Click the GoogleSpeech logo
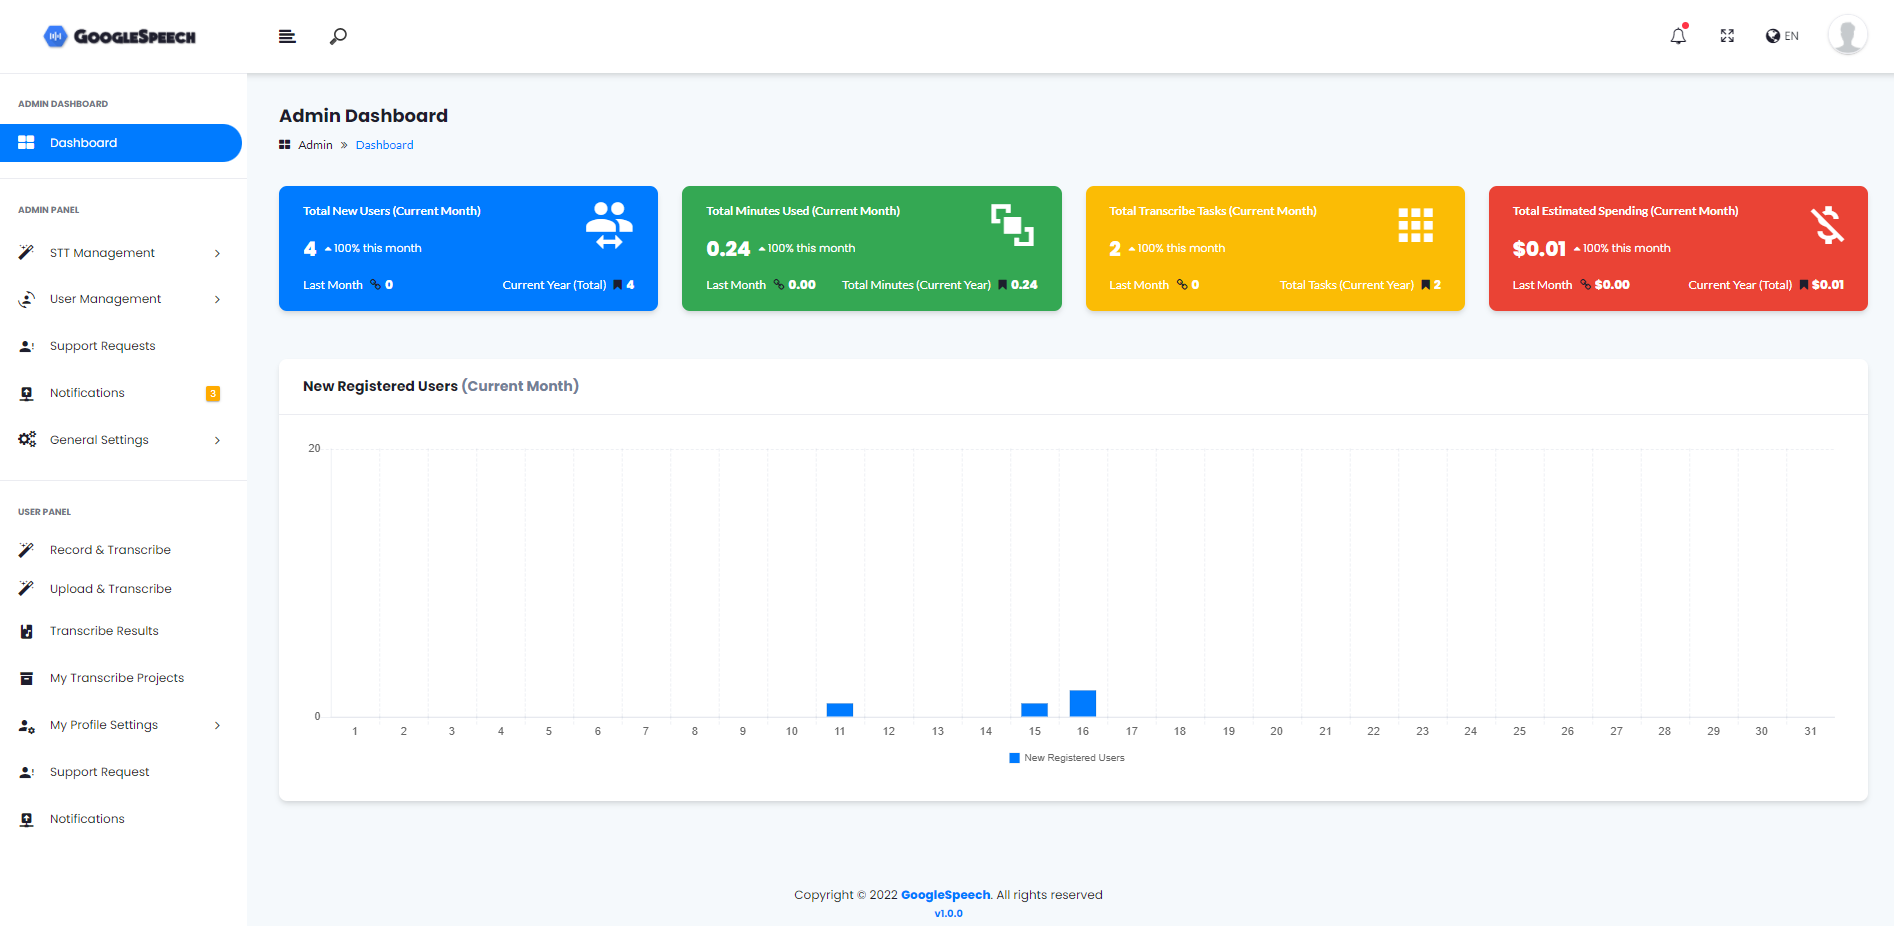Screen dimensions: 1894x926 click(x=120, y=36)
